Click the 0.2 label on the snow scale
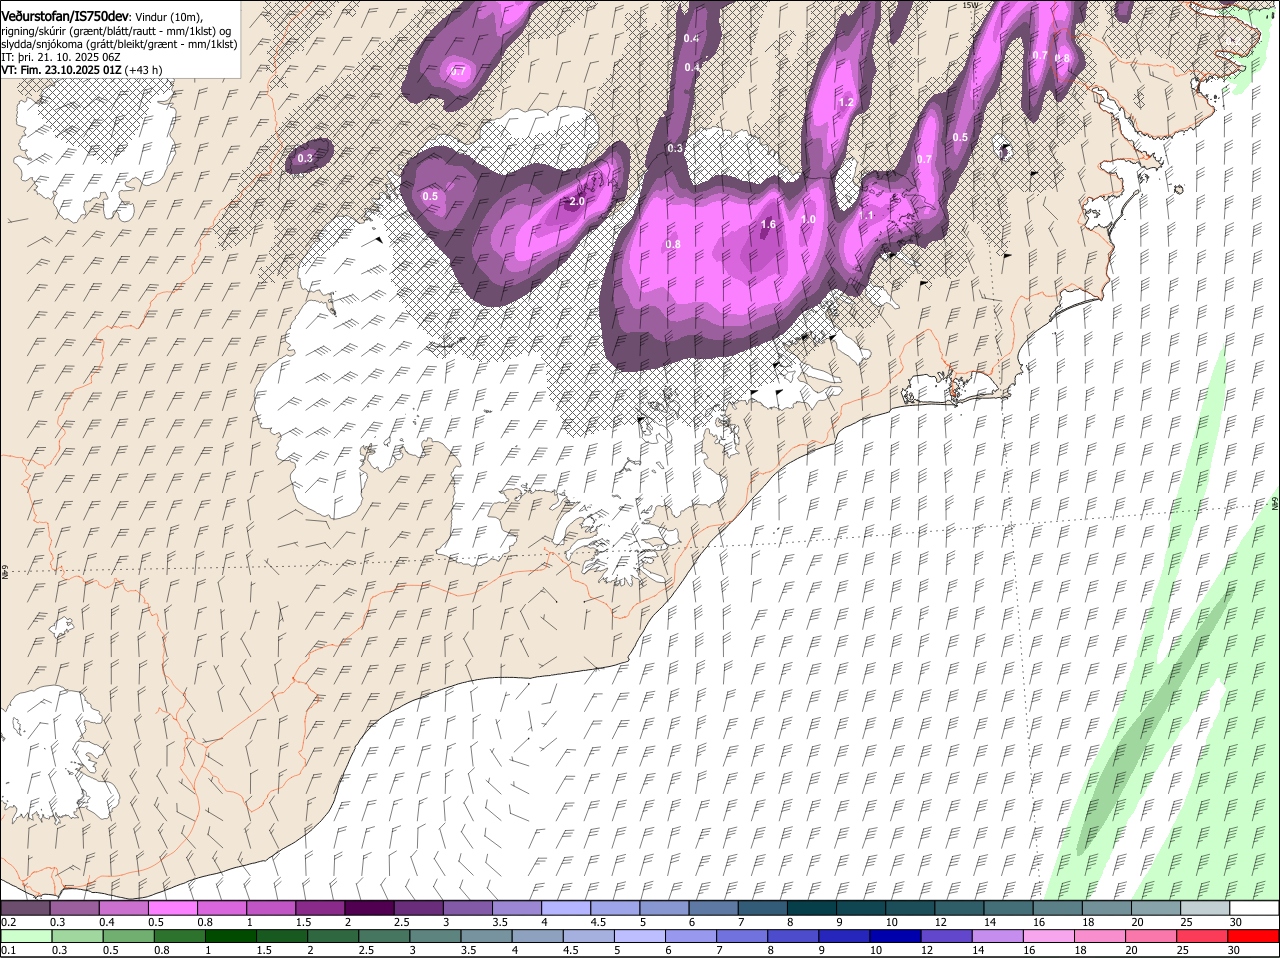The image size is (1280, 958). pos(8,922)
